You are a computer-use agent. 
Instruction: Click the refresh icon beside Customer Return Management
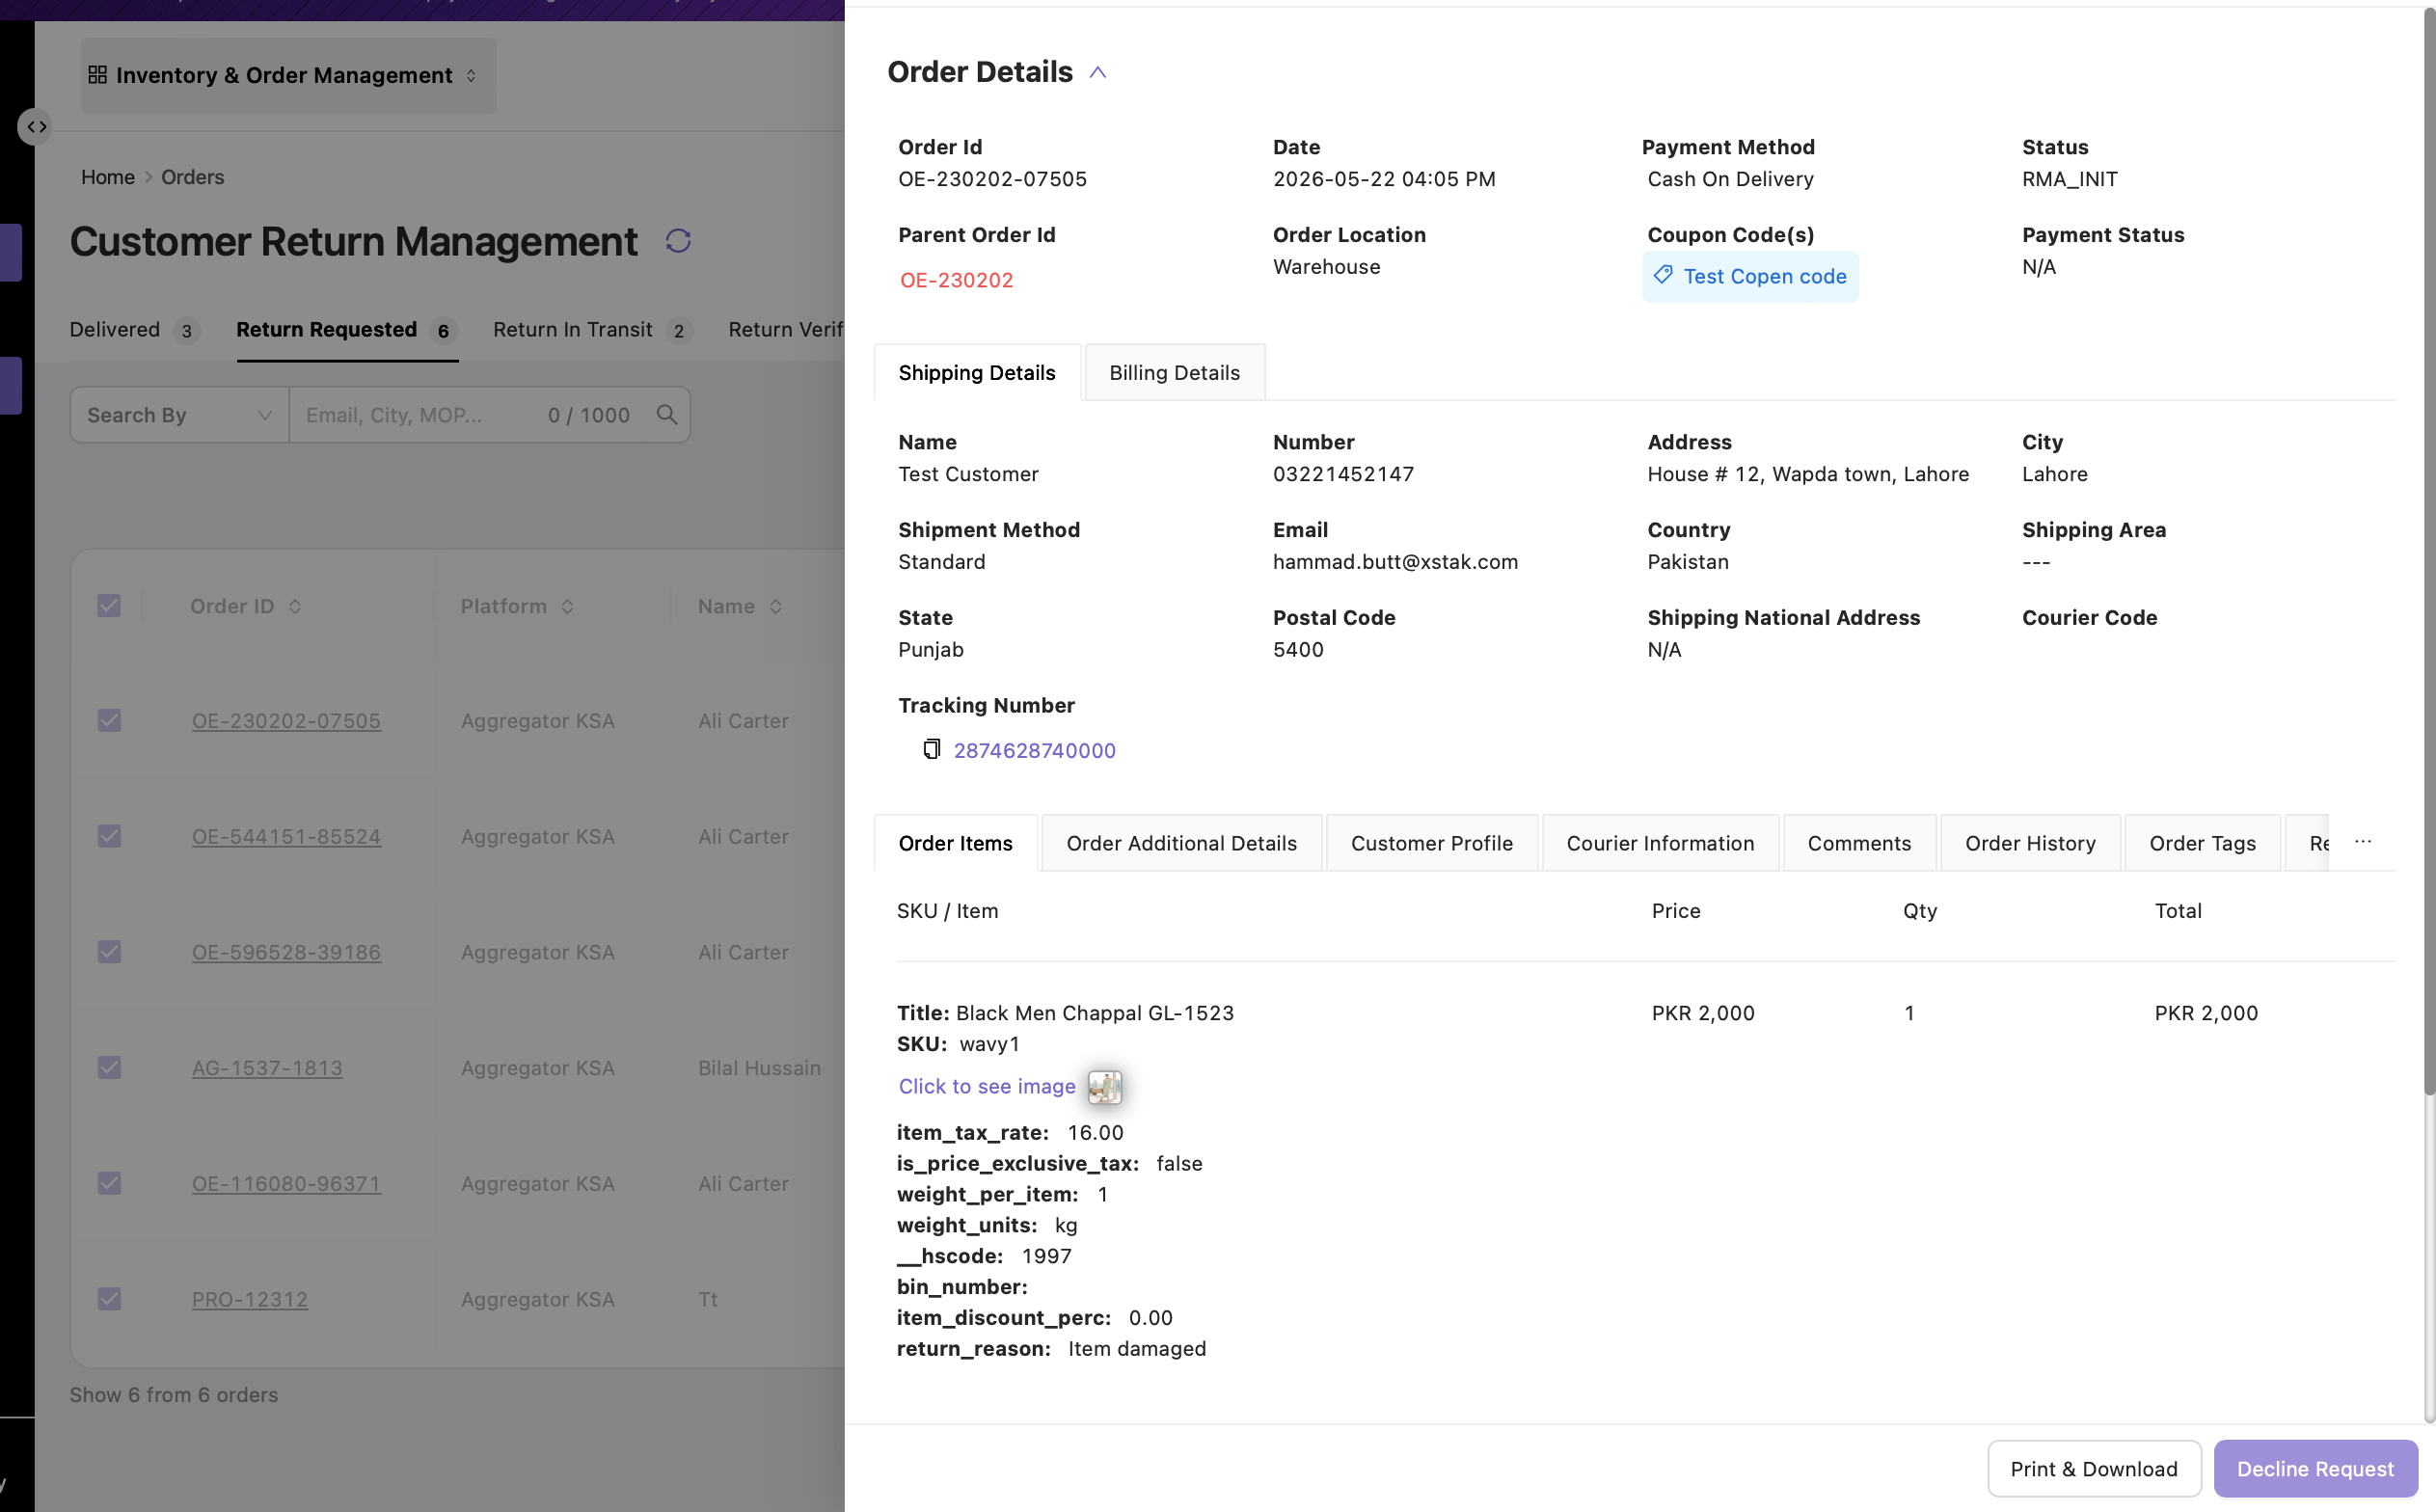pyautogui.click(x=678, y=241)
